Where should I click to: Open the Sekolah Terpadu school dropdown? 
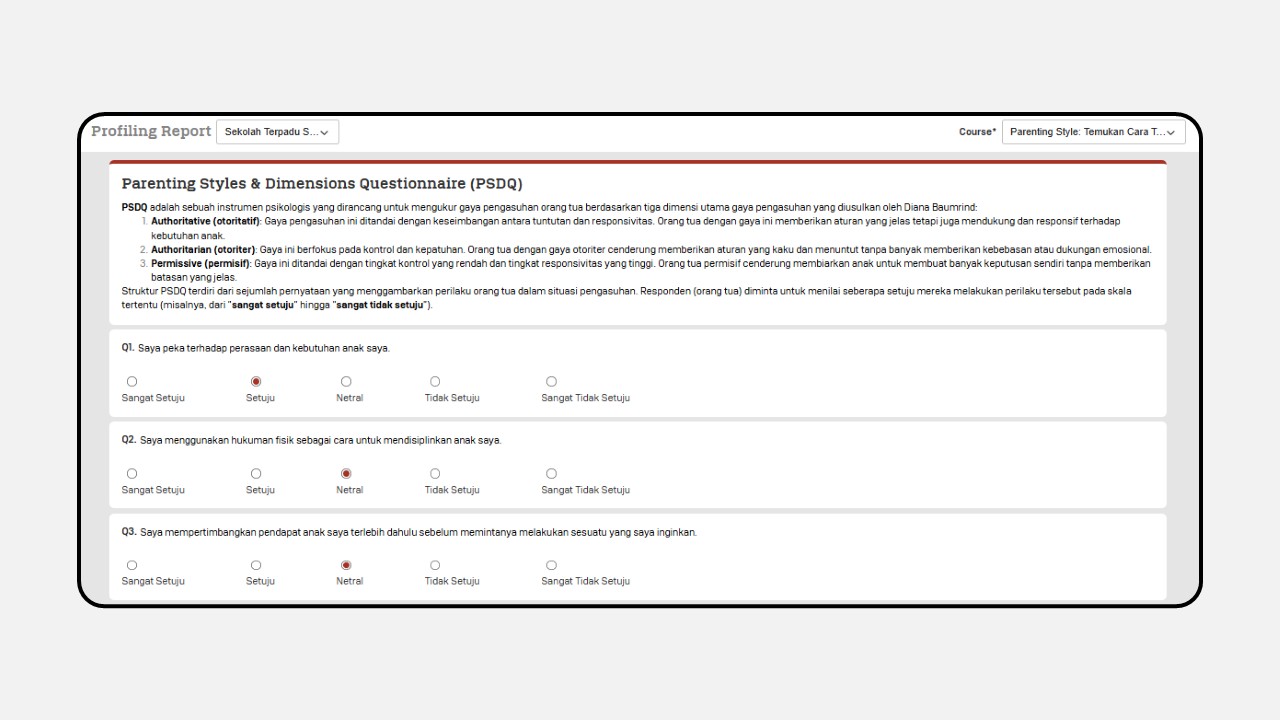pos(277,132)
